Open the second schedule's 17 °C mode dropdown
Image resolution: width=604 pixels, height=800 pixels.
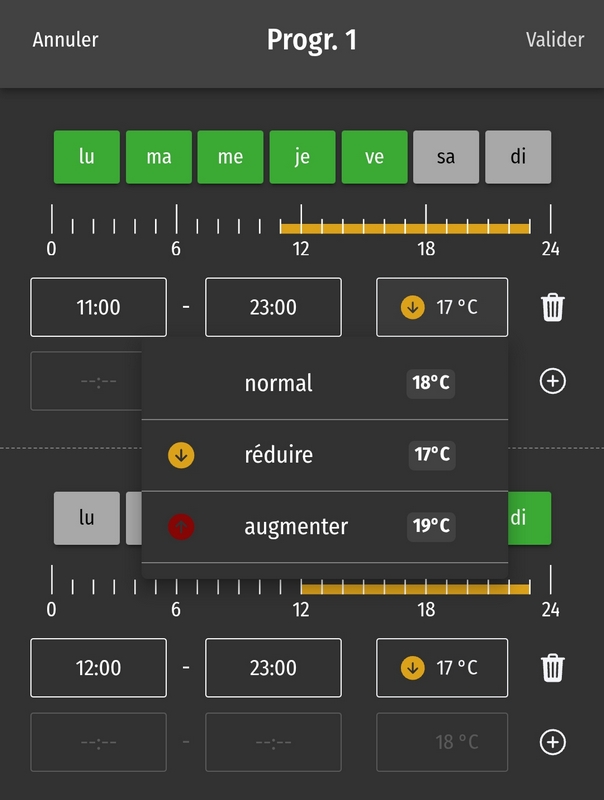(x=442, y=667)
